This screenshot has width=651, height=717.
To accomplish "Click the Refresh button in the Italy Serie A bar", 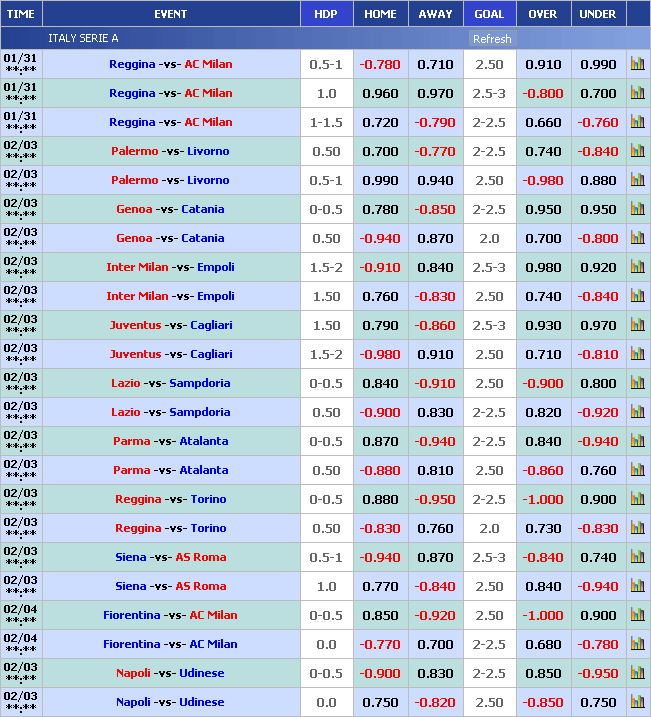I will pyautogui.click(x=491, y=39).
